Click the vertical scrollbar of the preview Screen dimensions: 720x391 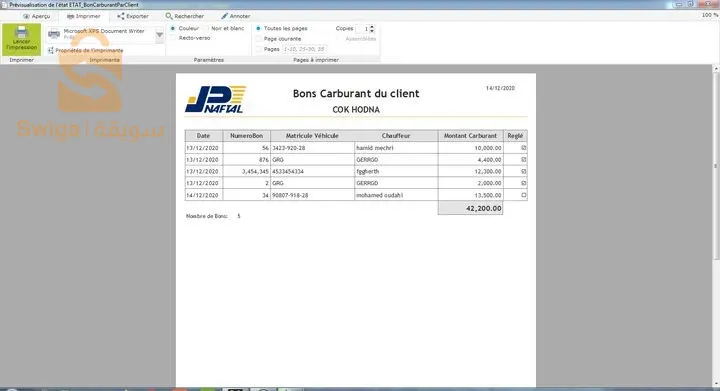coord(716,165)
